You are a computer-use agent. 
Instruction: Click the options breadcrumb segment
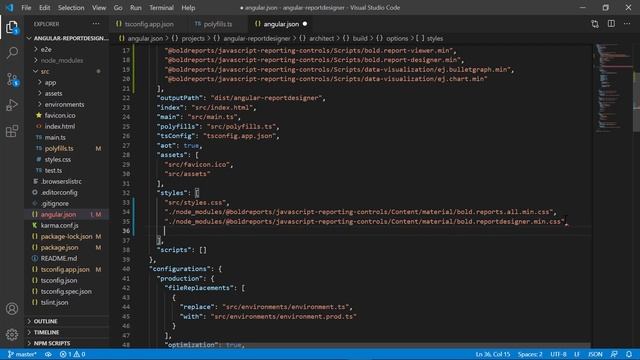[x=397, y=38]
